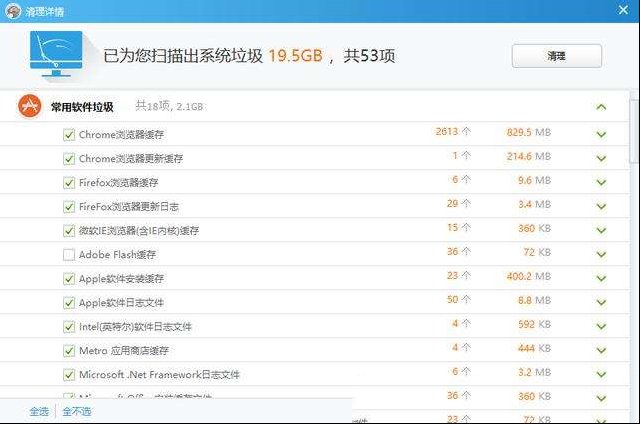The height and width of the screenshot is (424, 640).
Task: Click the 444 KB size value
Action: (x=534, y=348)
